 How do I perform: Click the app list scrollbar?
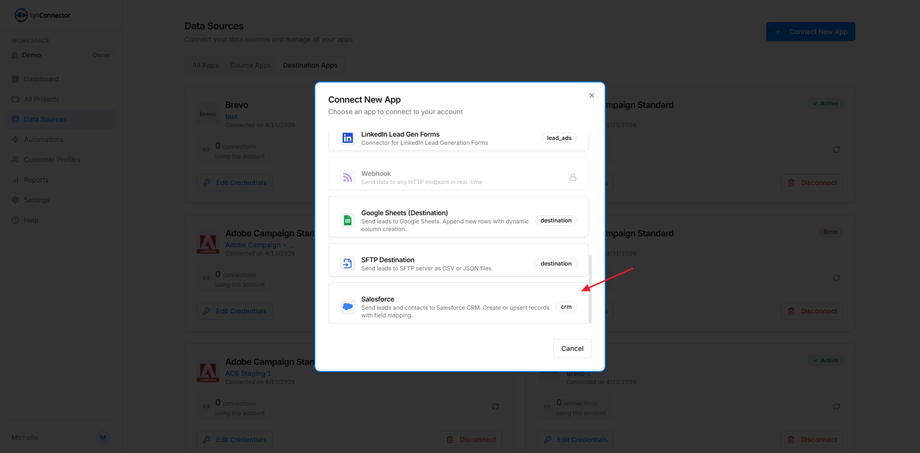click(x=590, y=289)
